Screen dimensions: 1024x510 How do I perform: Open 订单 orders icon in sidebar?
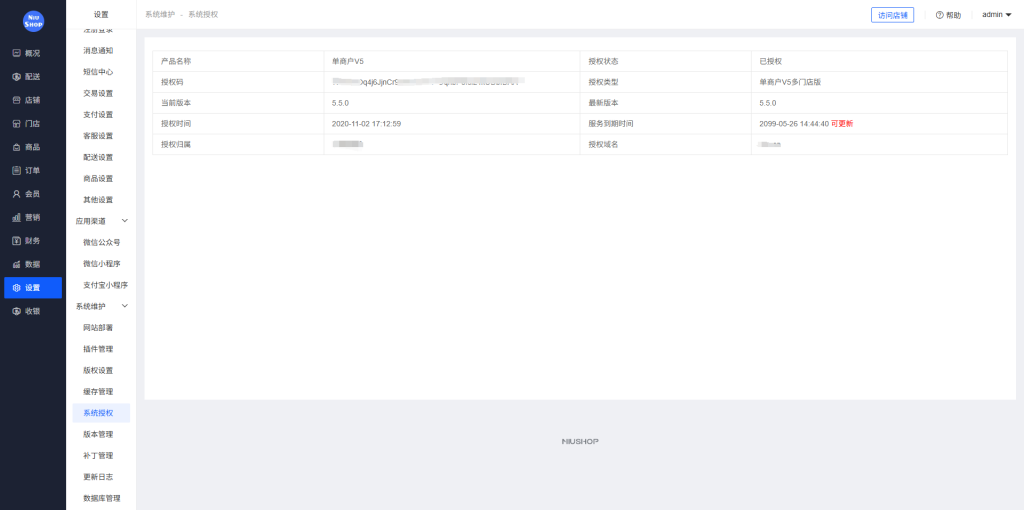17,170
